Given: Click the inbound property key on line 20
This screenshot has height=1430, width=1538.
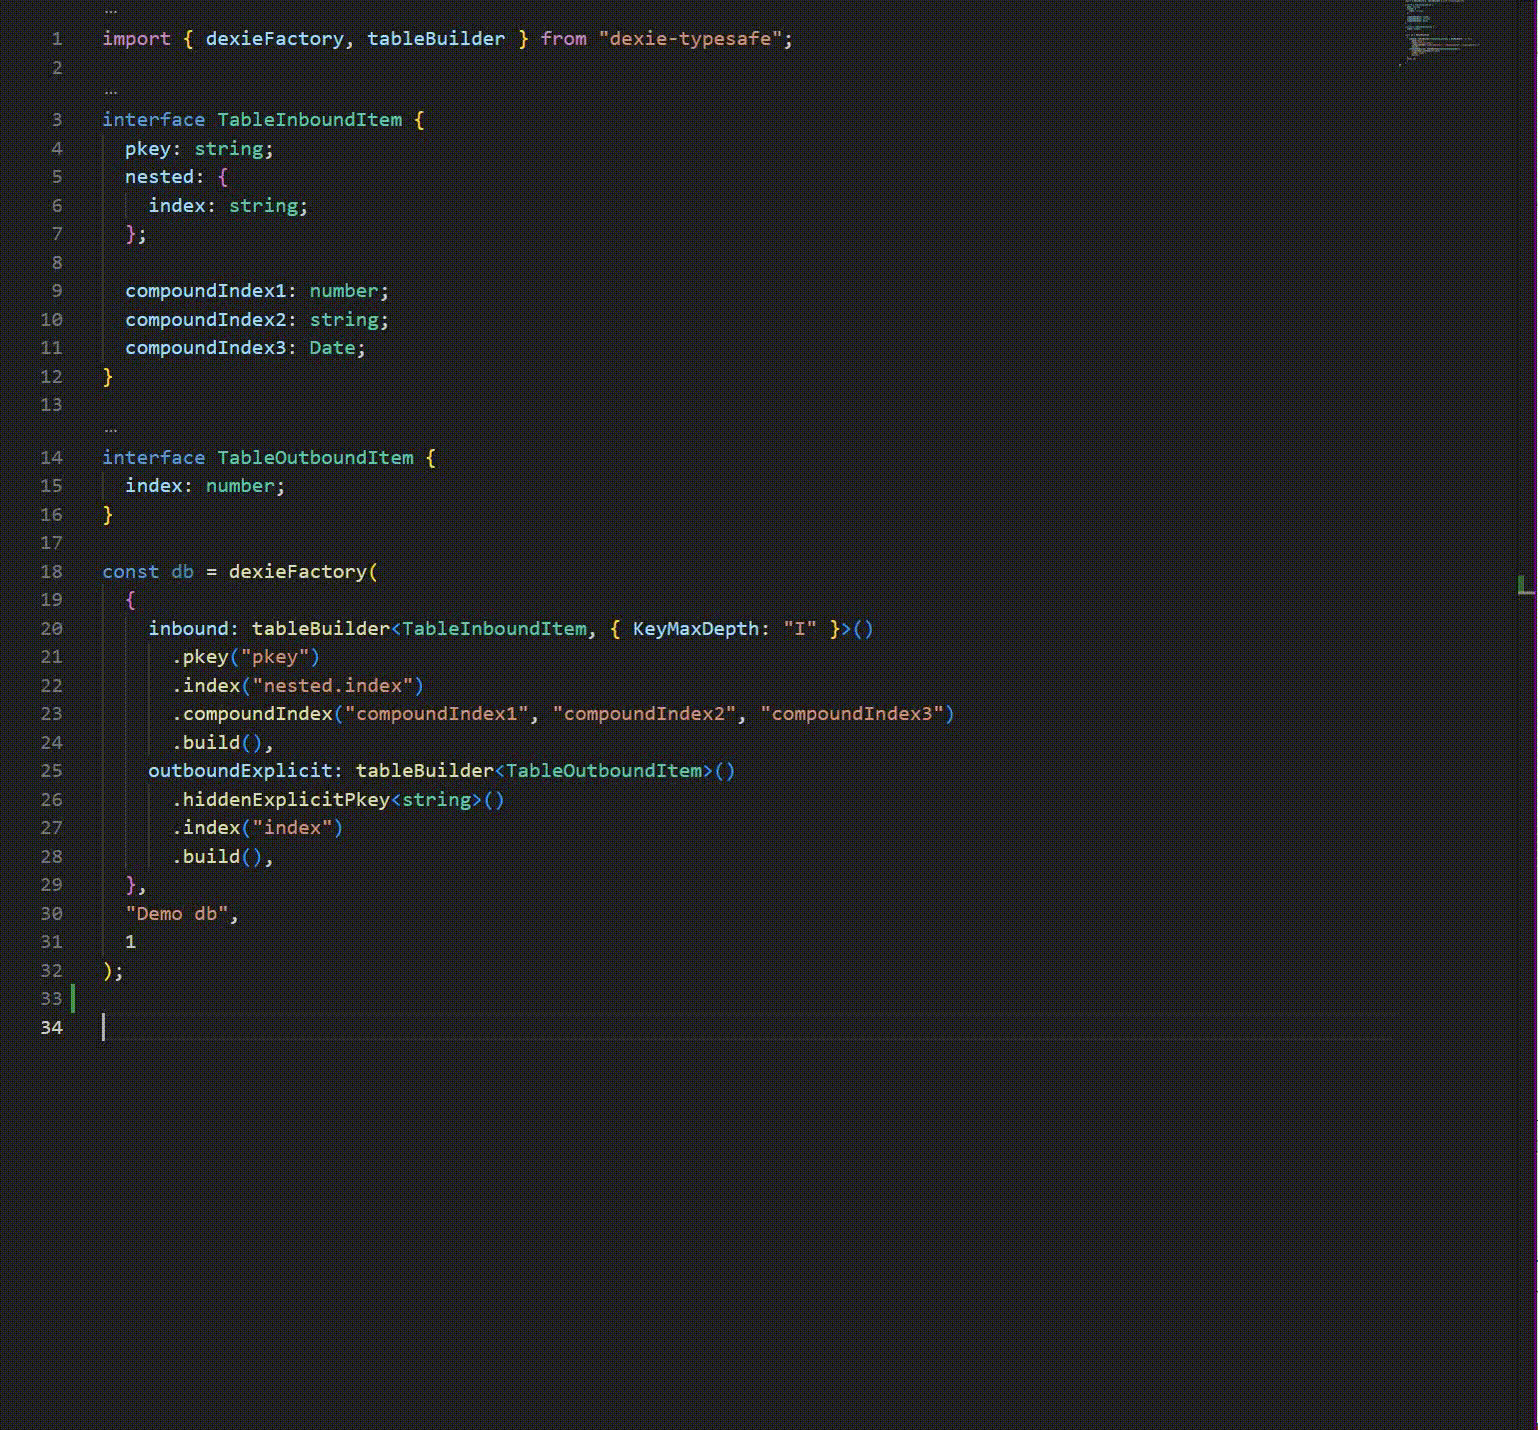Looking at the screenshot, I should coord(188,629).
